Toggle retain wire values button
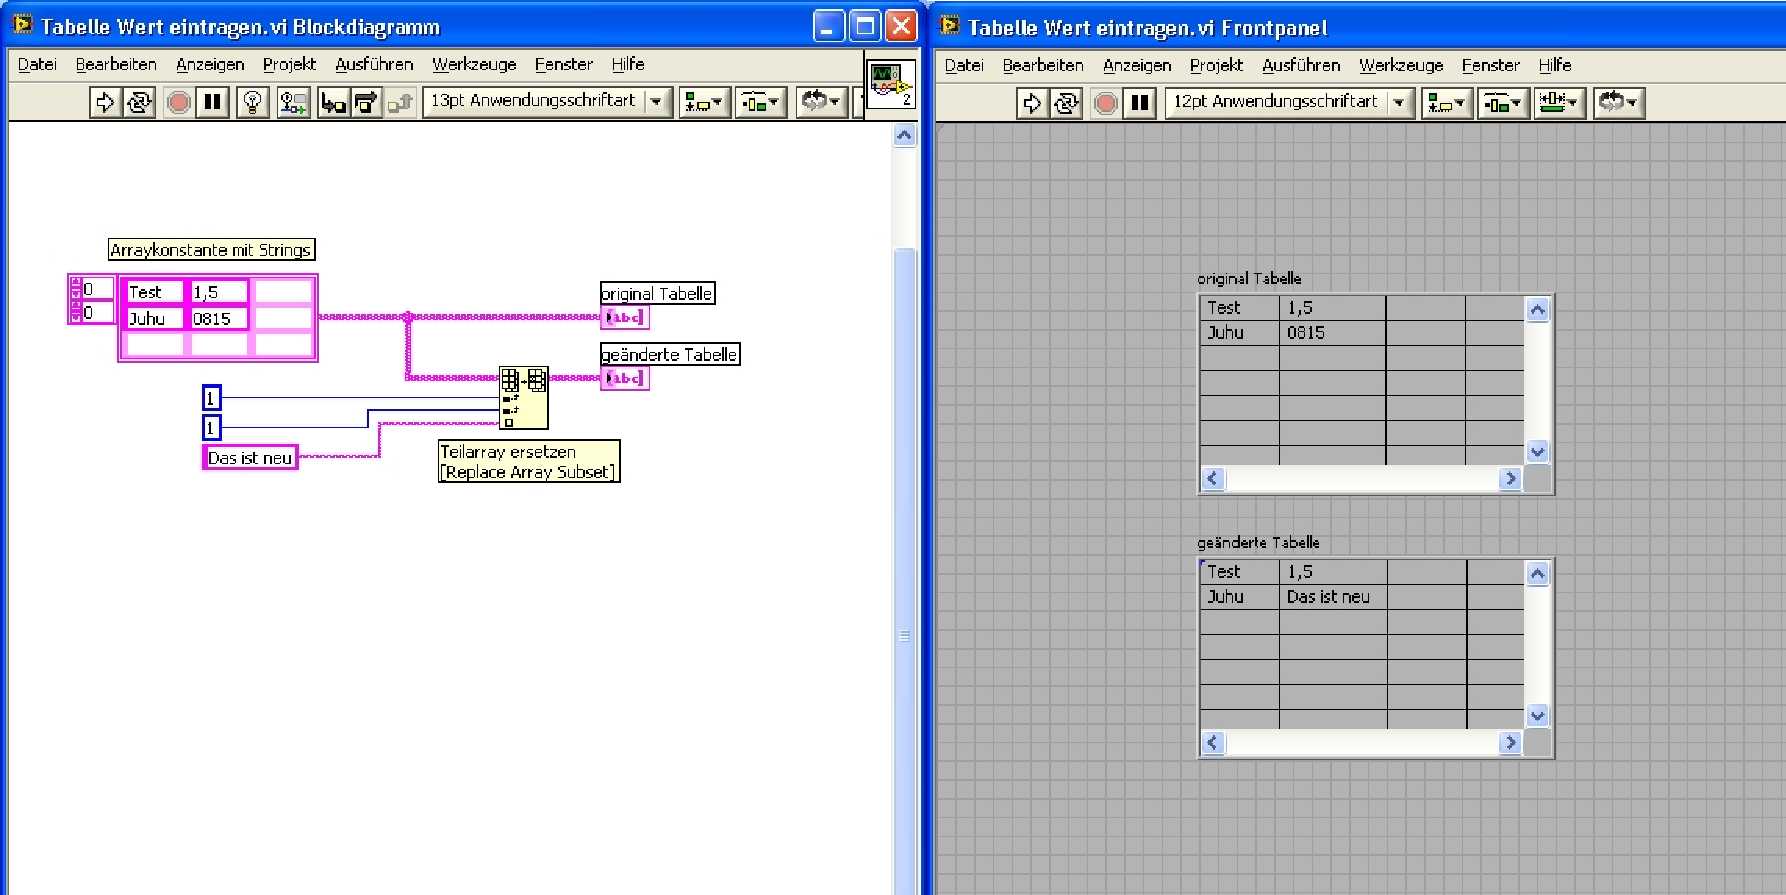 point(293,102)
